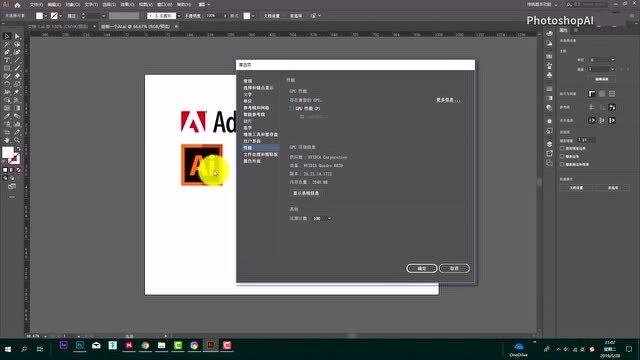
Task: Open the graphic style dropdown in control bar
Action: click(253, 16)
